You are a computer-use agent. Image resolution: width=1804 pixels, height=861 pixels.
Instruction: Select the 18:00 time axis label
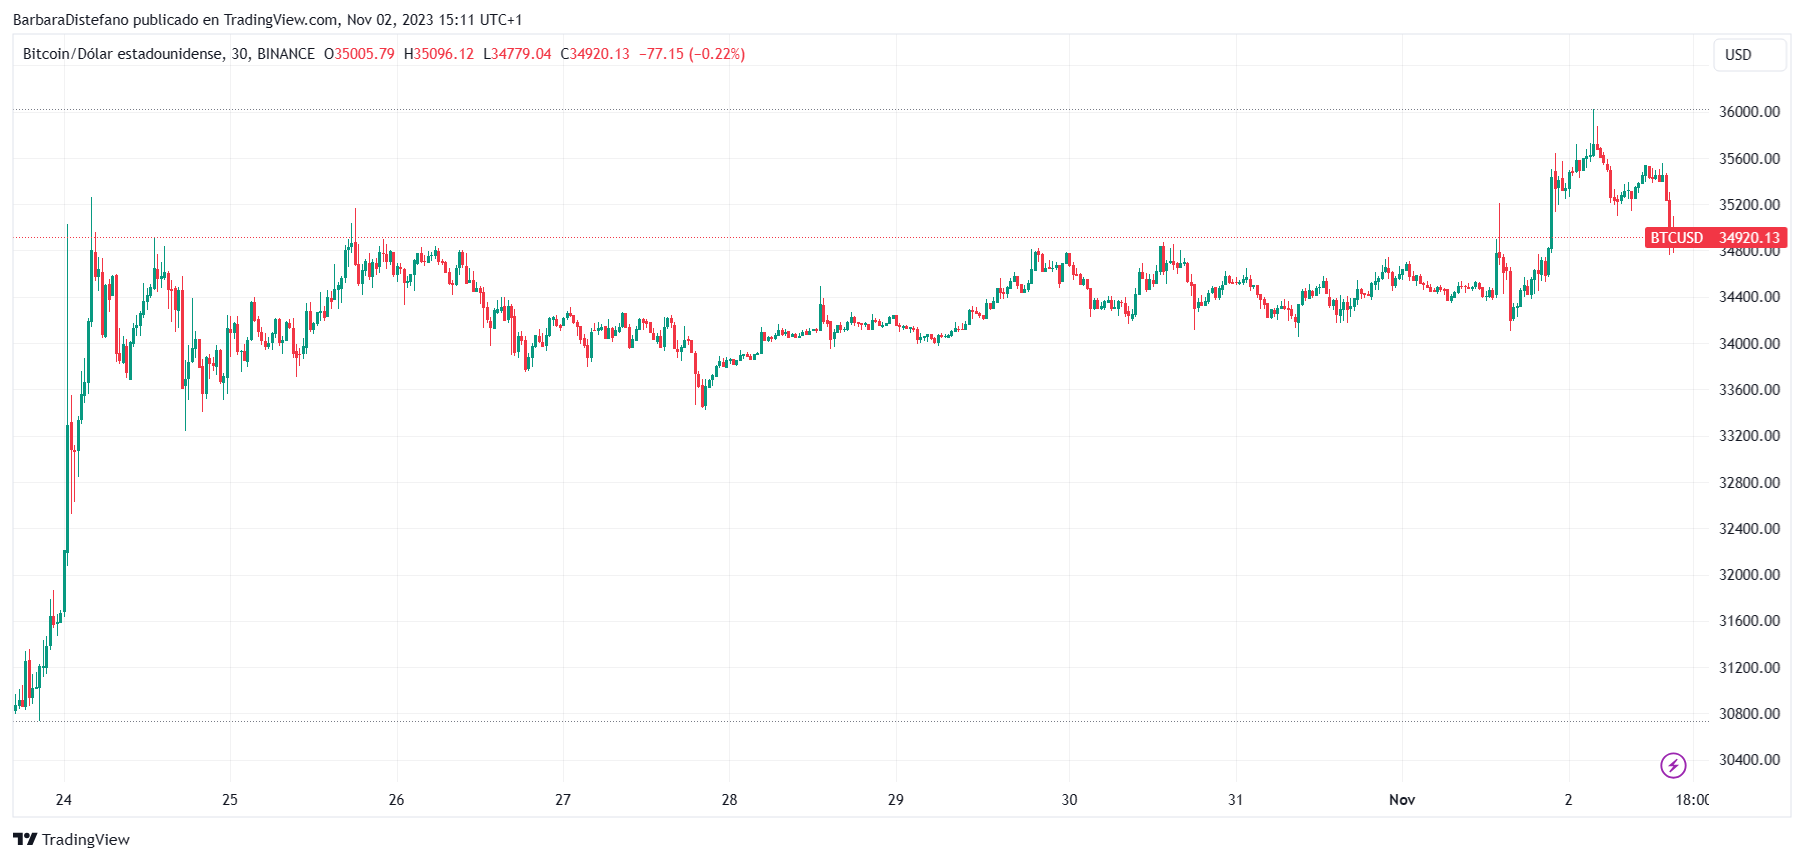pos(1692,799)
